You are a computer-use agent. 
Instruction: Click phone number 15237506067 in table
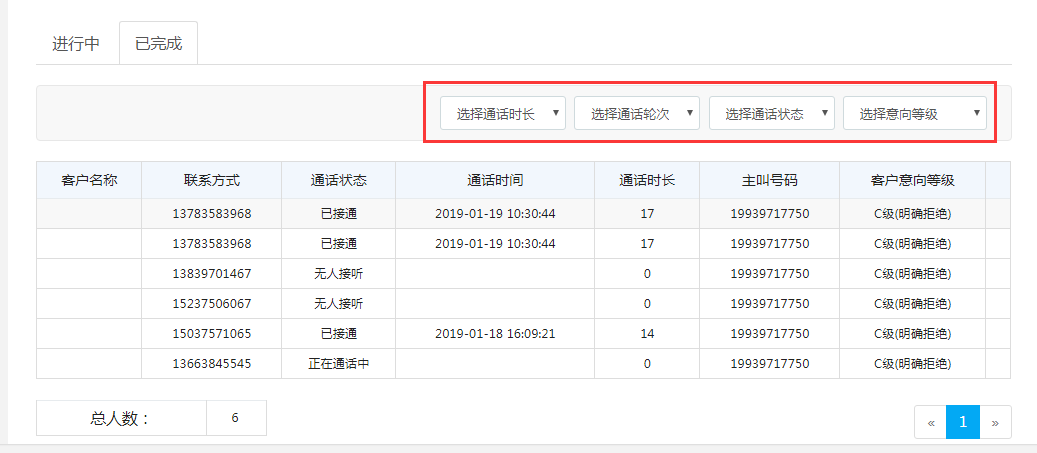click(x=211, y=304)
